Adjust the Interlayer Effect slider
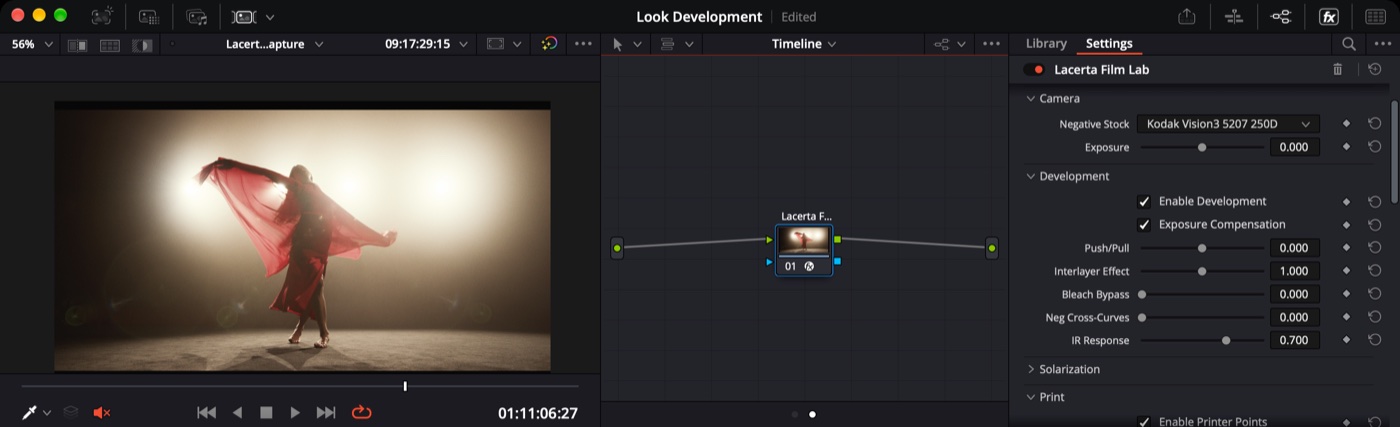Viewport: 1400px width, 427px height. 1202,271
